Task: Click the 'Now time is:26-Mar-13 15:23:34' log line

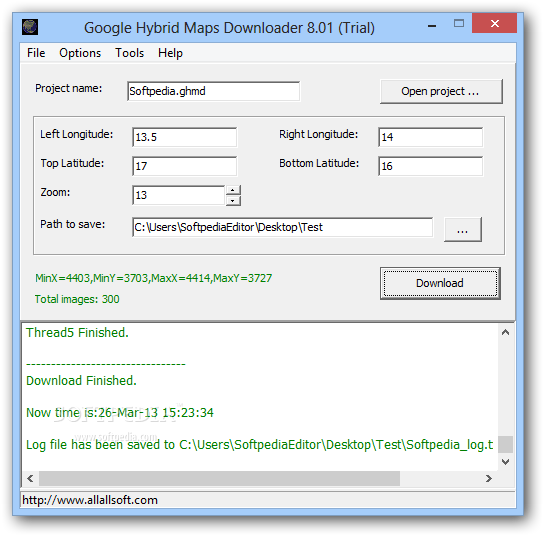Action: (x=120, y=412)
